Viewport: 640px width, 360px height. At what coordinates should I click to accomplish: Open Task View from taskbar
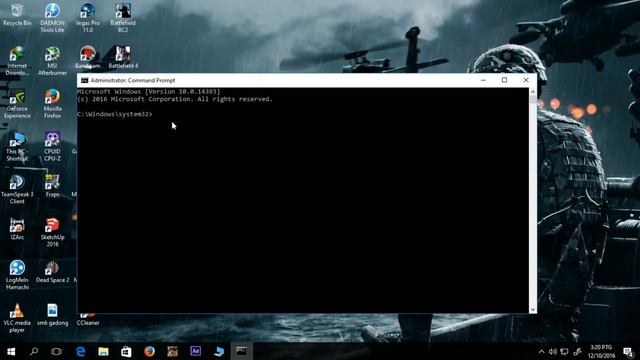click(56, 351)
